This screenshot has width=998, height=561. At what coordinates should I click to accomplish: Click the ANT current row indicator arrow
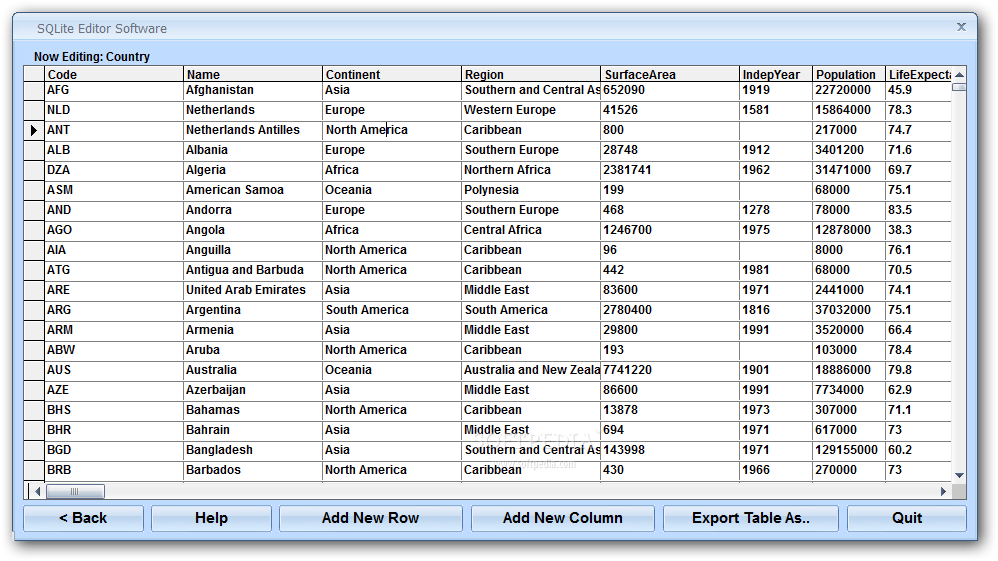tap(34, 130)
